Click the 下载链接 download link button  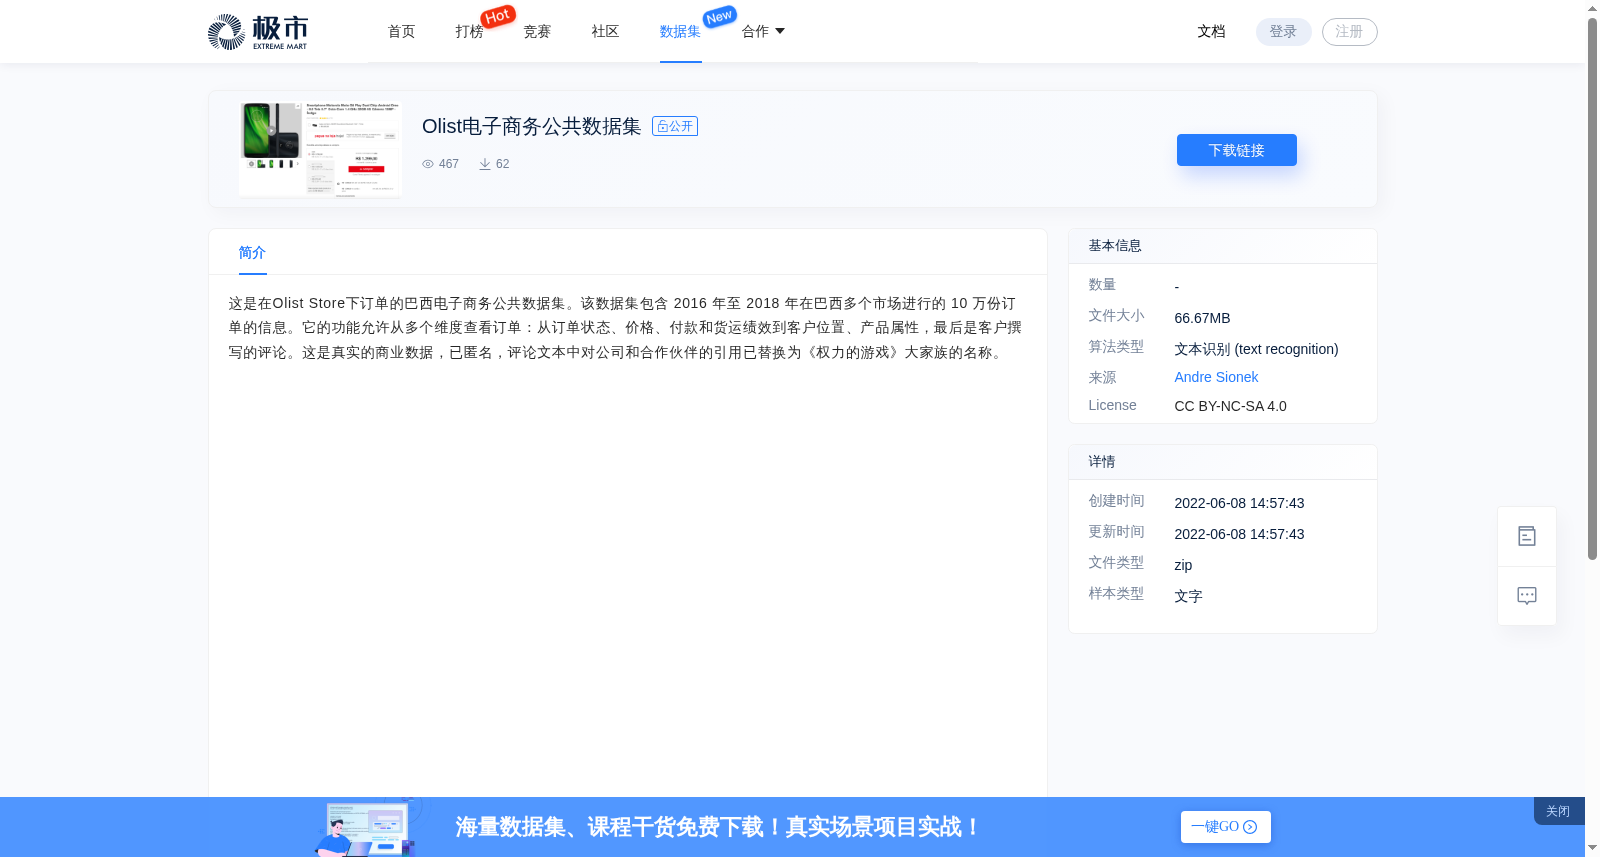[x=1236, y=150]
